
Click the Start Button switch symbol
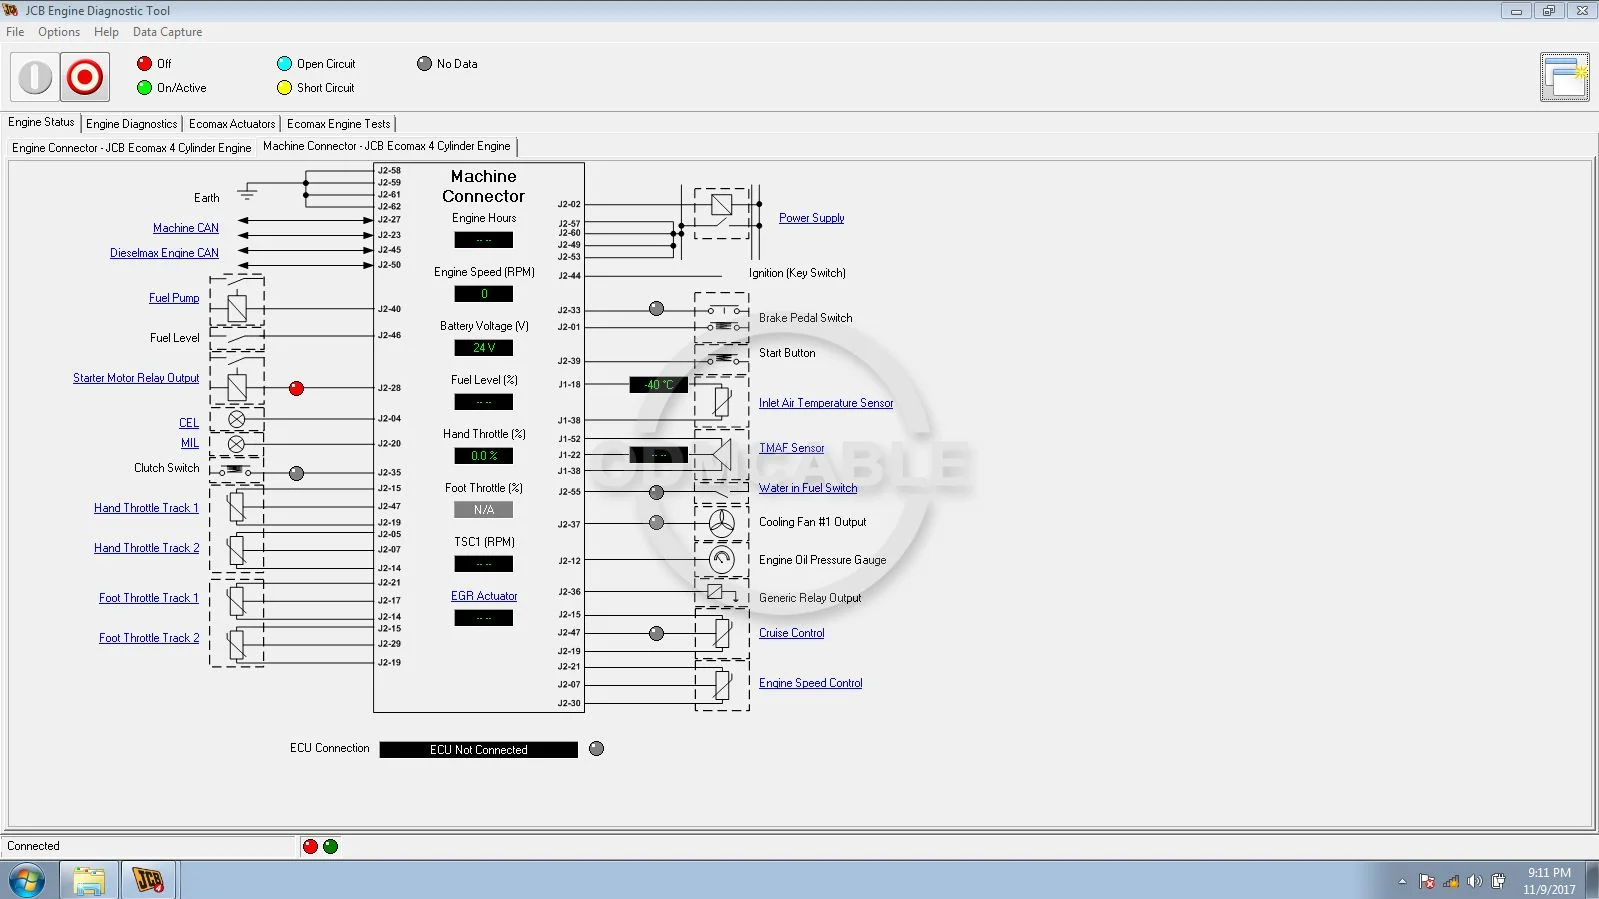click(722, 357)
